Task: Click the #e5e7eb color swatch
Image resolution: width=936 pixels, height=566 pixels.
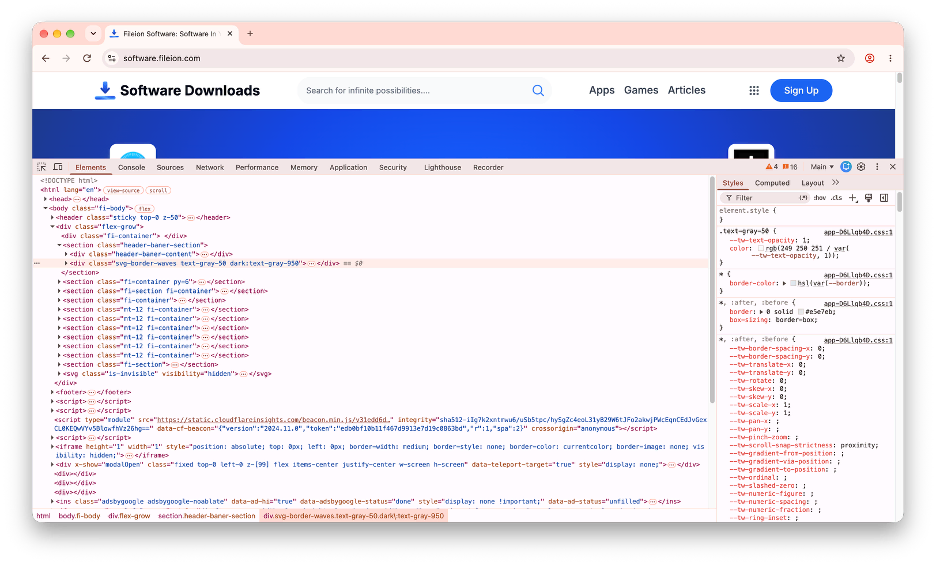Action: click(x=800, y=312)
